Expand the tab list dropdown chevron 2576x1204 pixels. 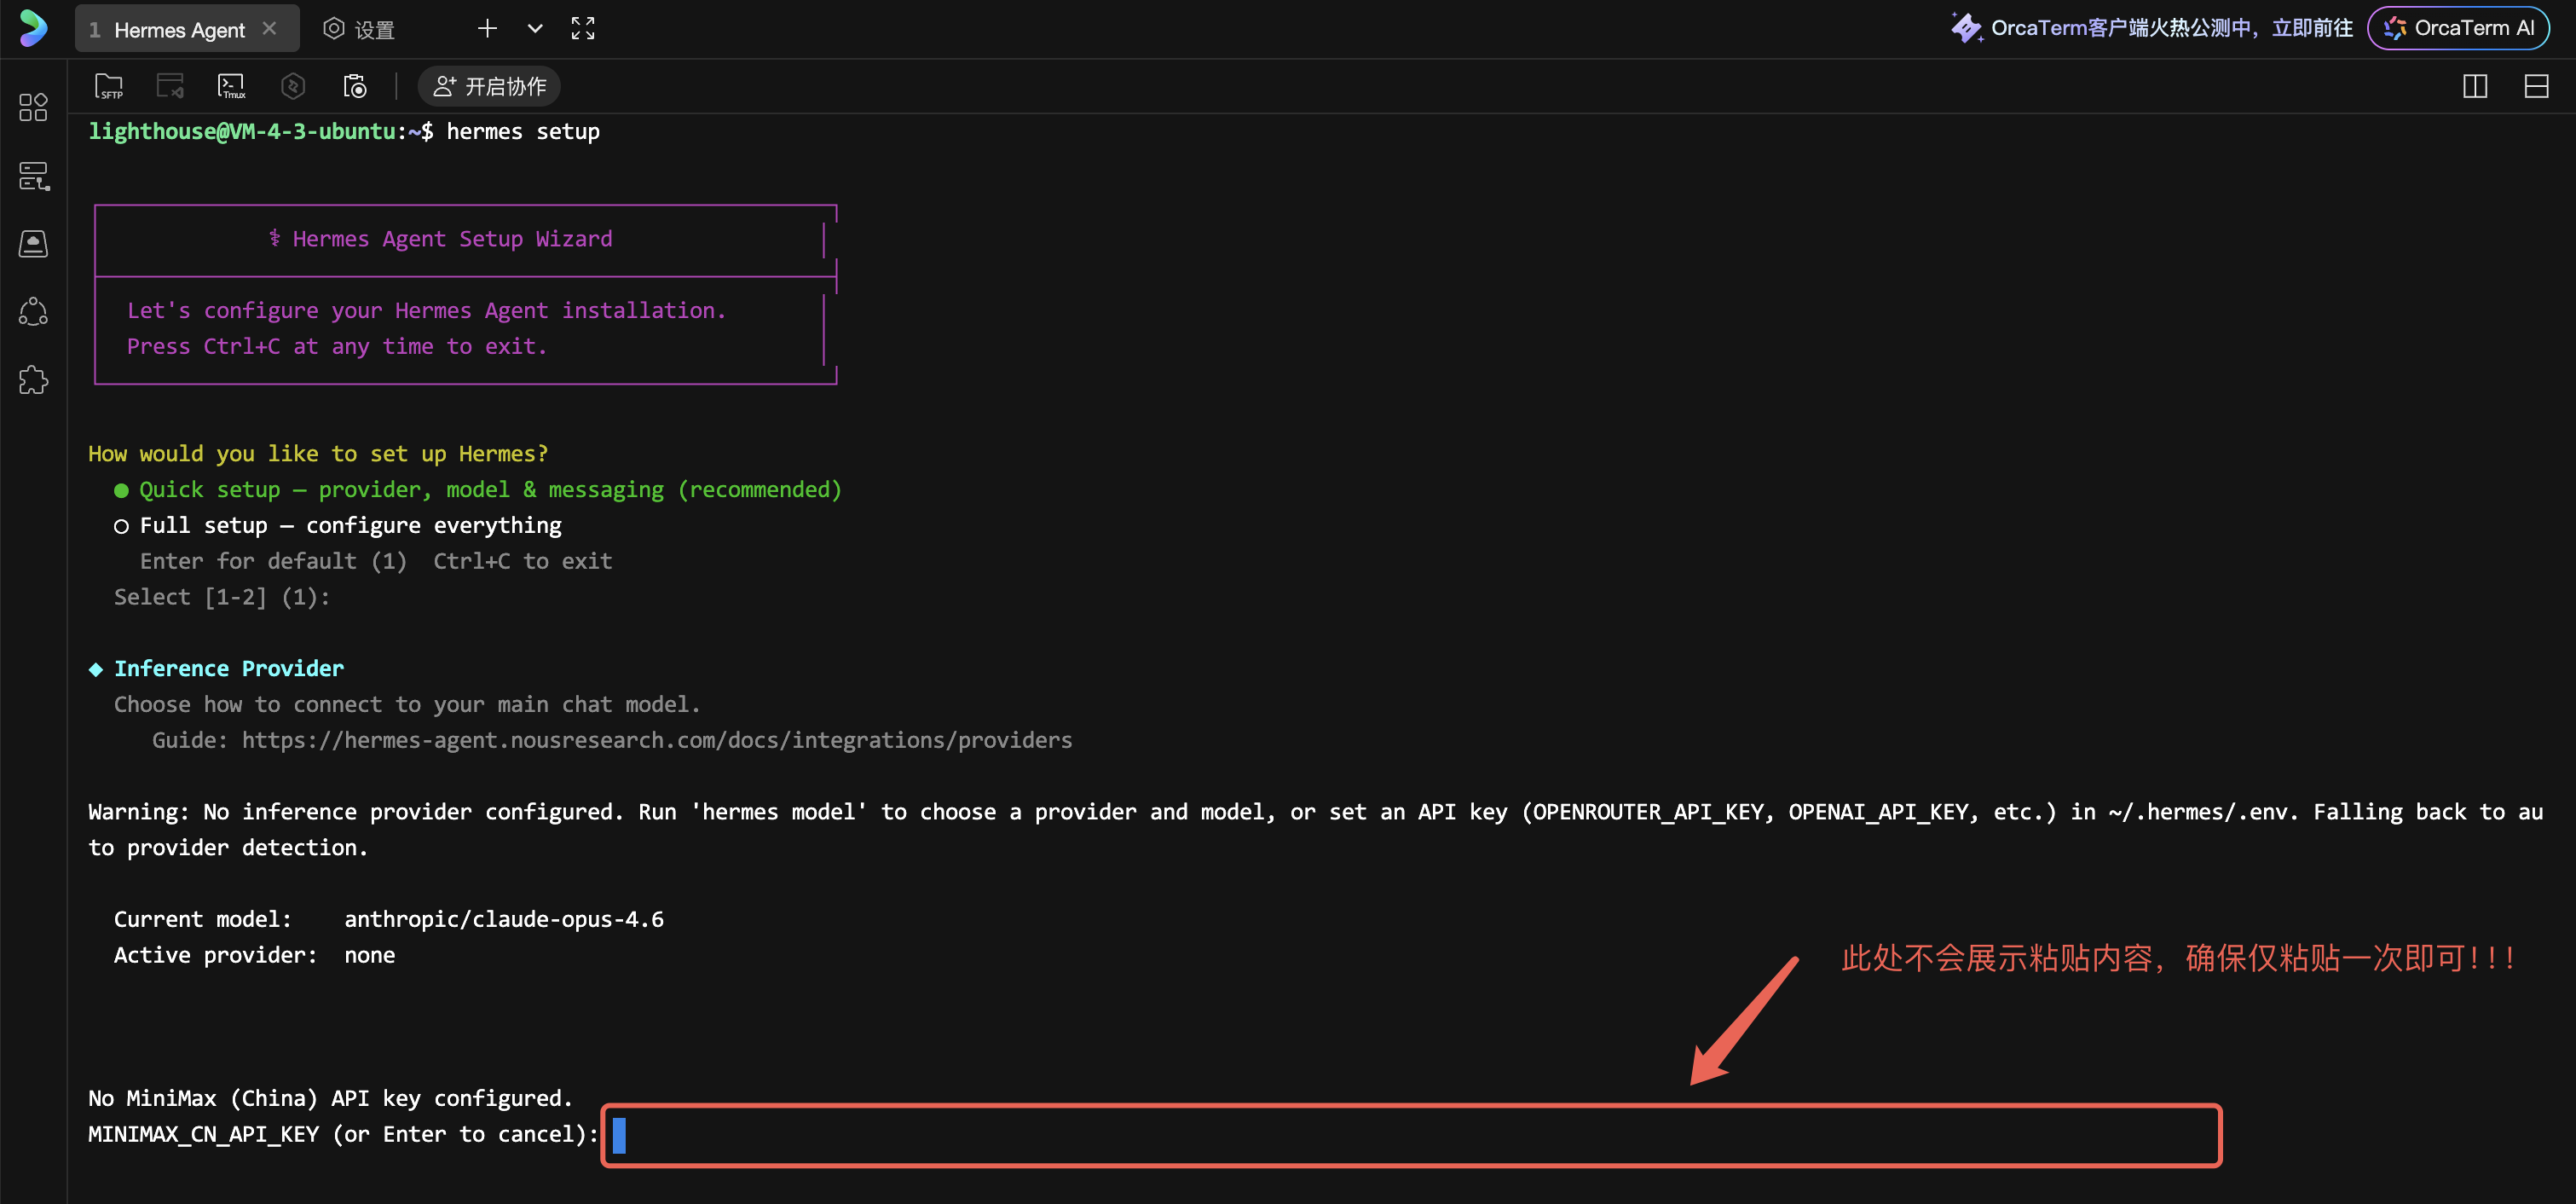(x=535, y=28)
